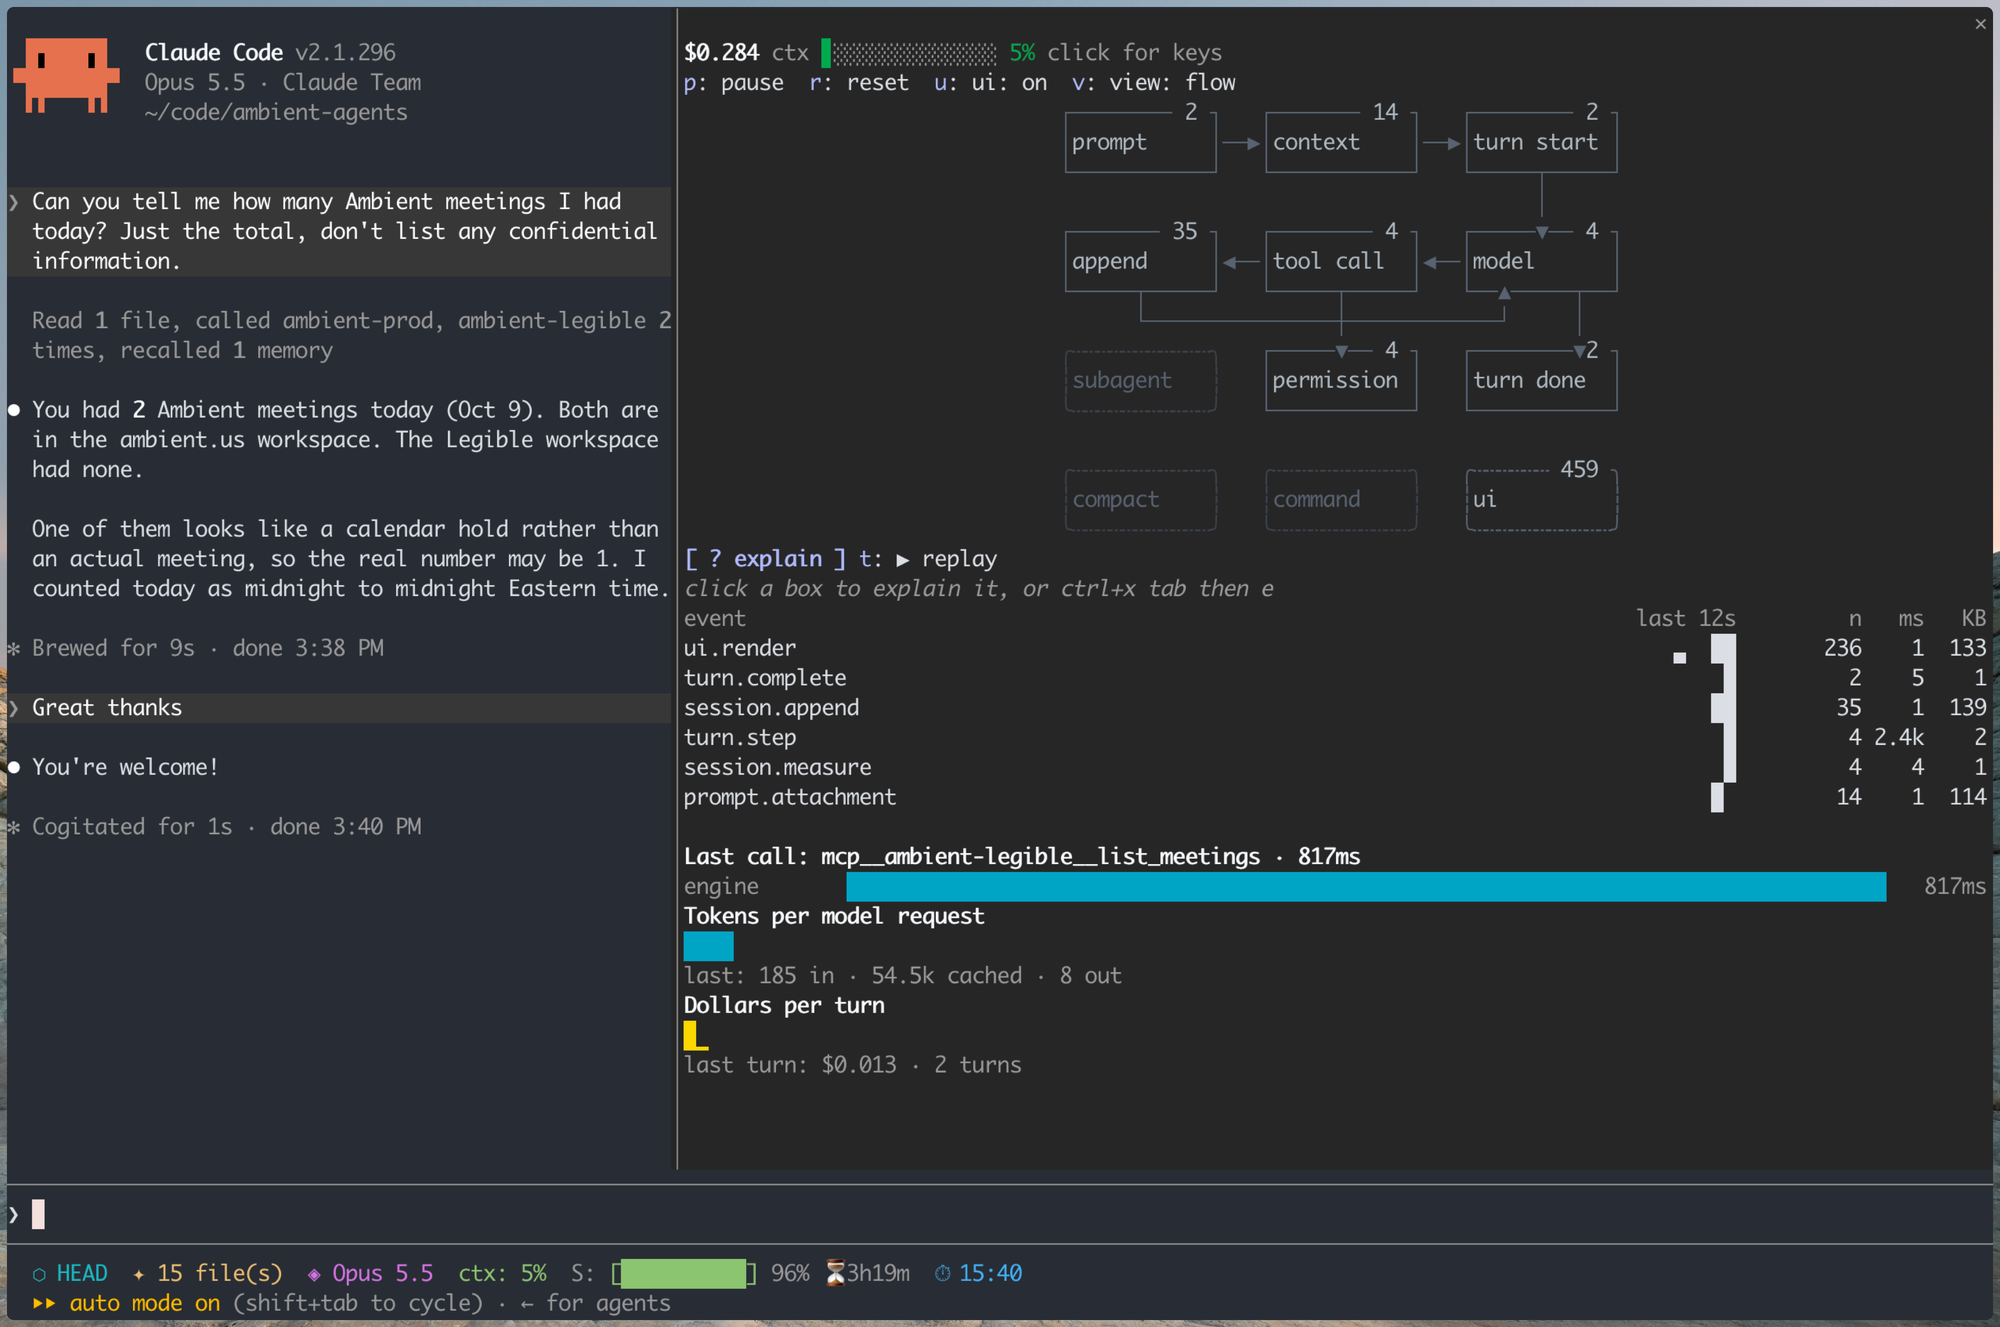
Task: Toggle the 'u: ui: on' setting
Action: pos(990,83)
